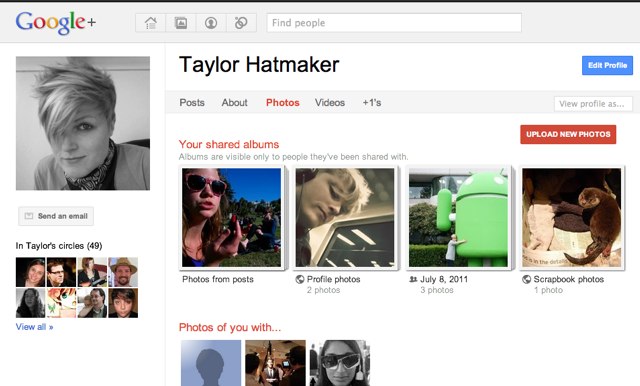Screen dimensions: 640x386
Task: Click the Google+ logo
Action: 56,22
